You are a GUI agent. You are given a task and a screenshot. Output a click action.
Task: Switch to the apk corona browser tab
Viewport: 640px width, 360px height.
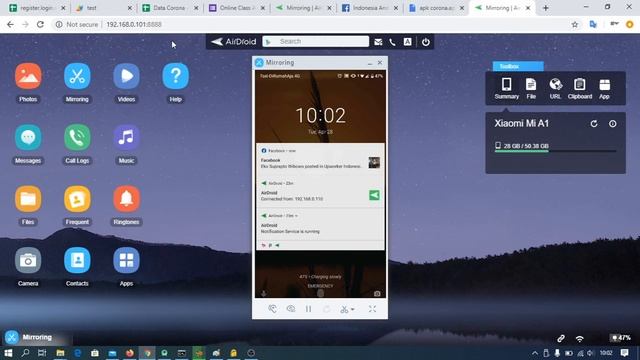(436, 8)
